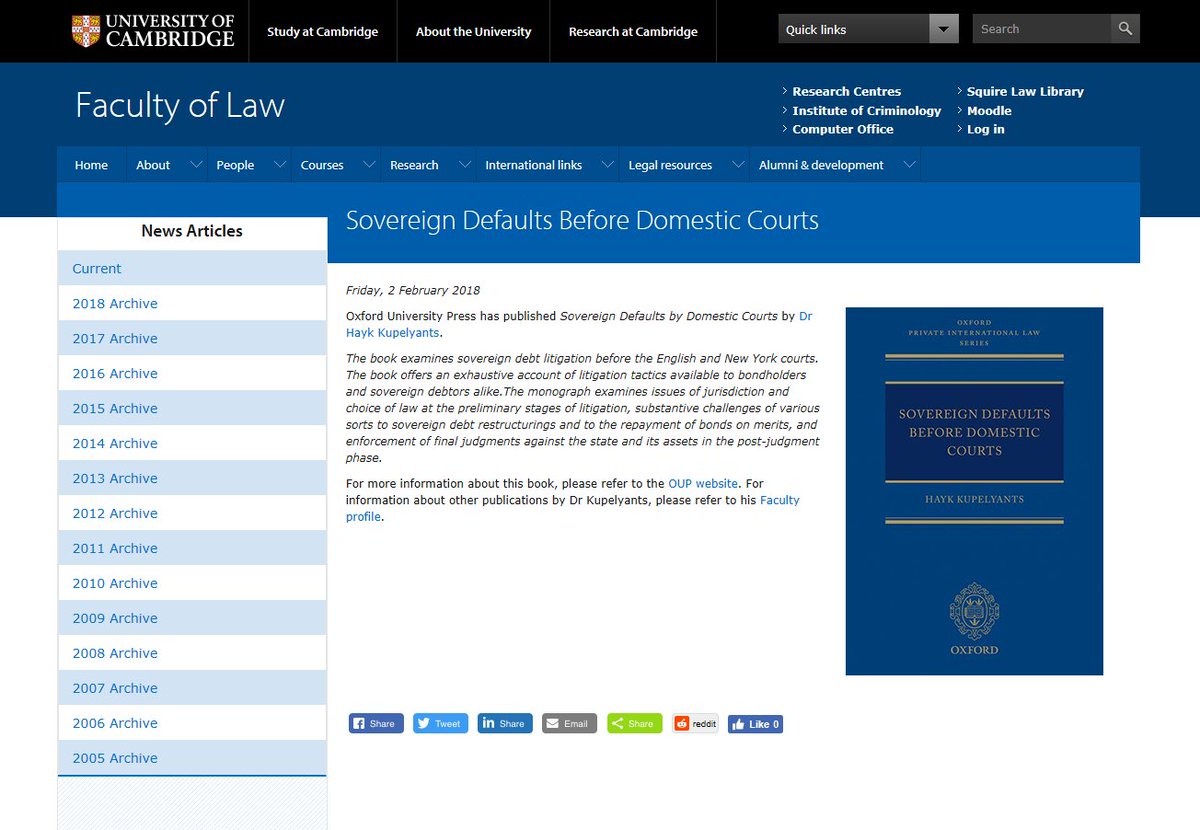Open the 2018 Archive
The height and width of the screenshot is (830, 1200).
click(192, 303)
